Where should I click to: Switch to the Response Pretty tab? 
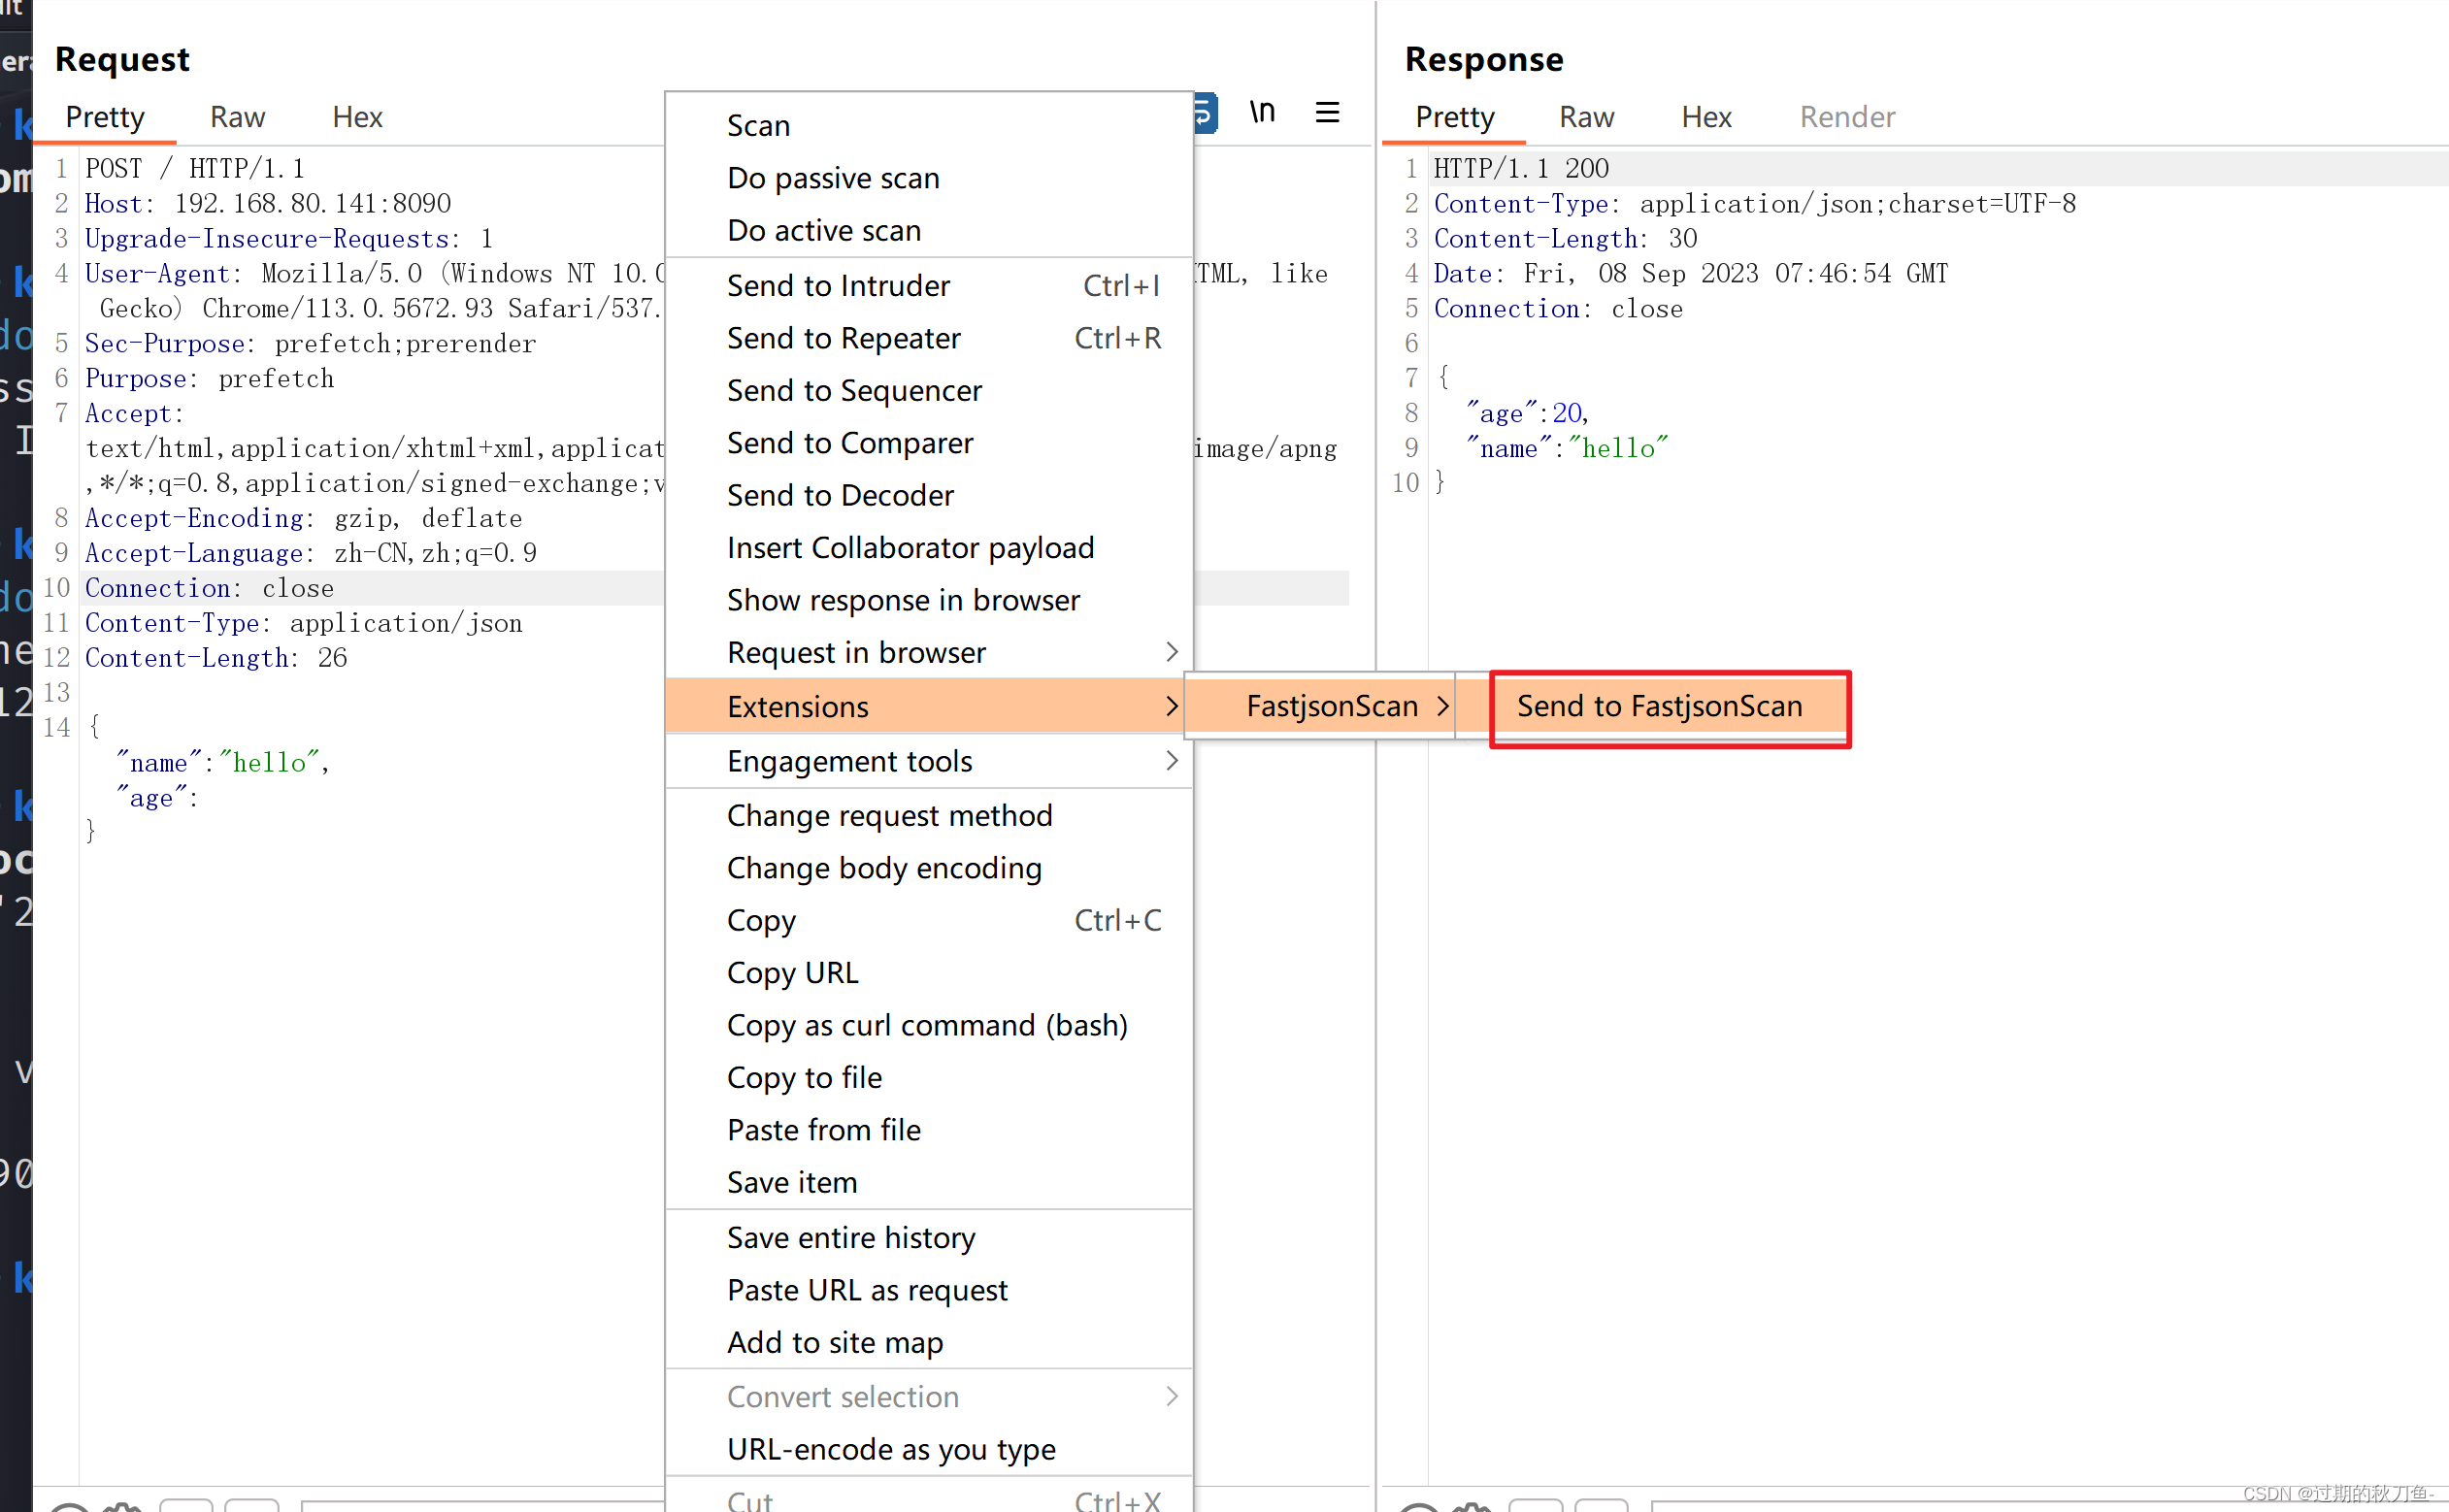tap(1454, 117)
